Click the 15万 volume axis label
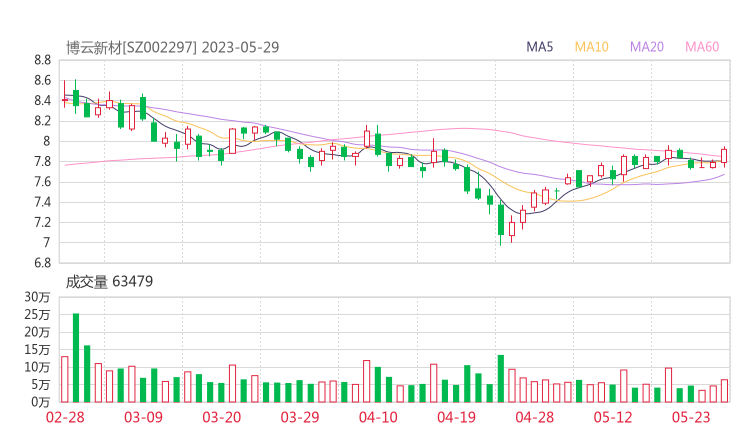The width and height of the screenshot is (740, 440). (x=37, y=350)
